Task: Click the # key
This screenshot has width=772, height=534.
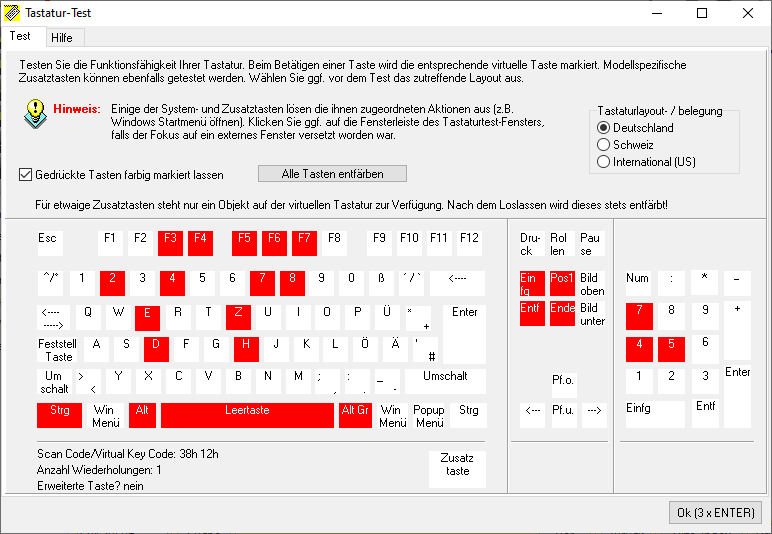Action: point(425,349)
